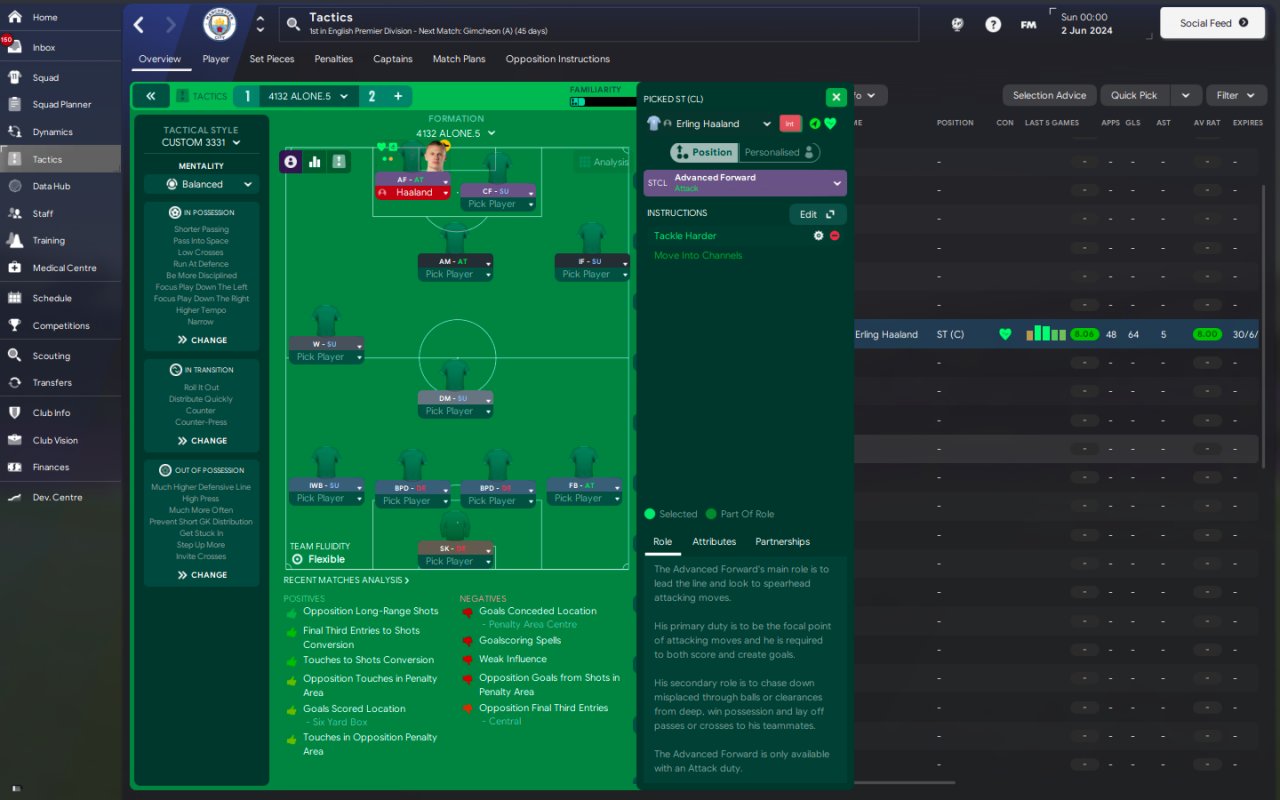Screen dimensions: 1280x800
Task: Select tactic slot 2
Action: [372, 96]
